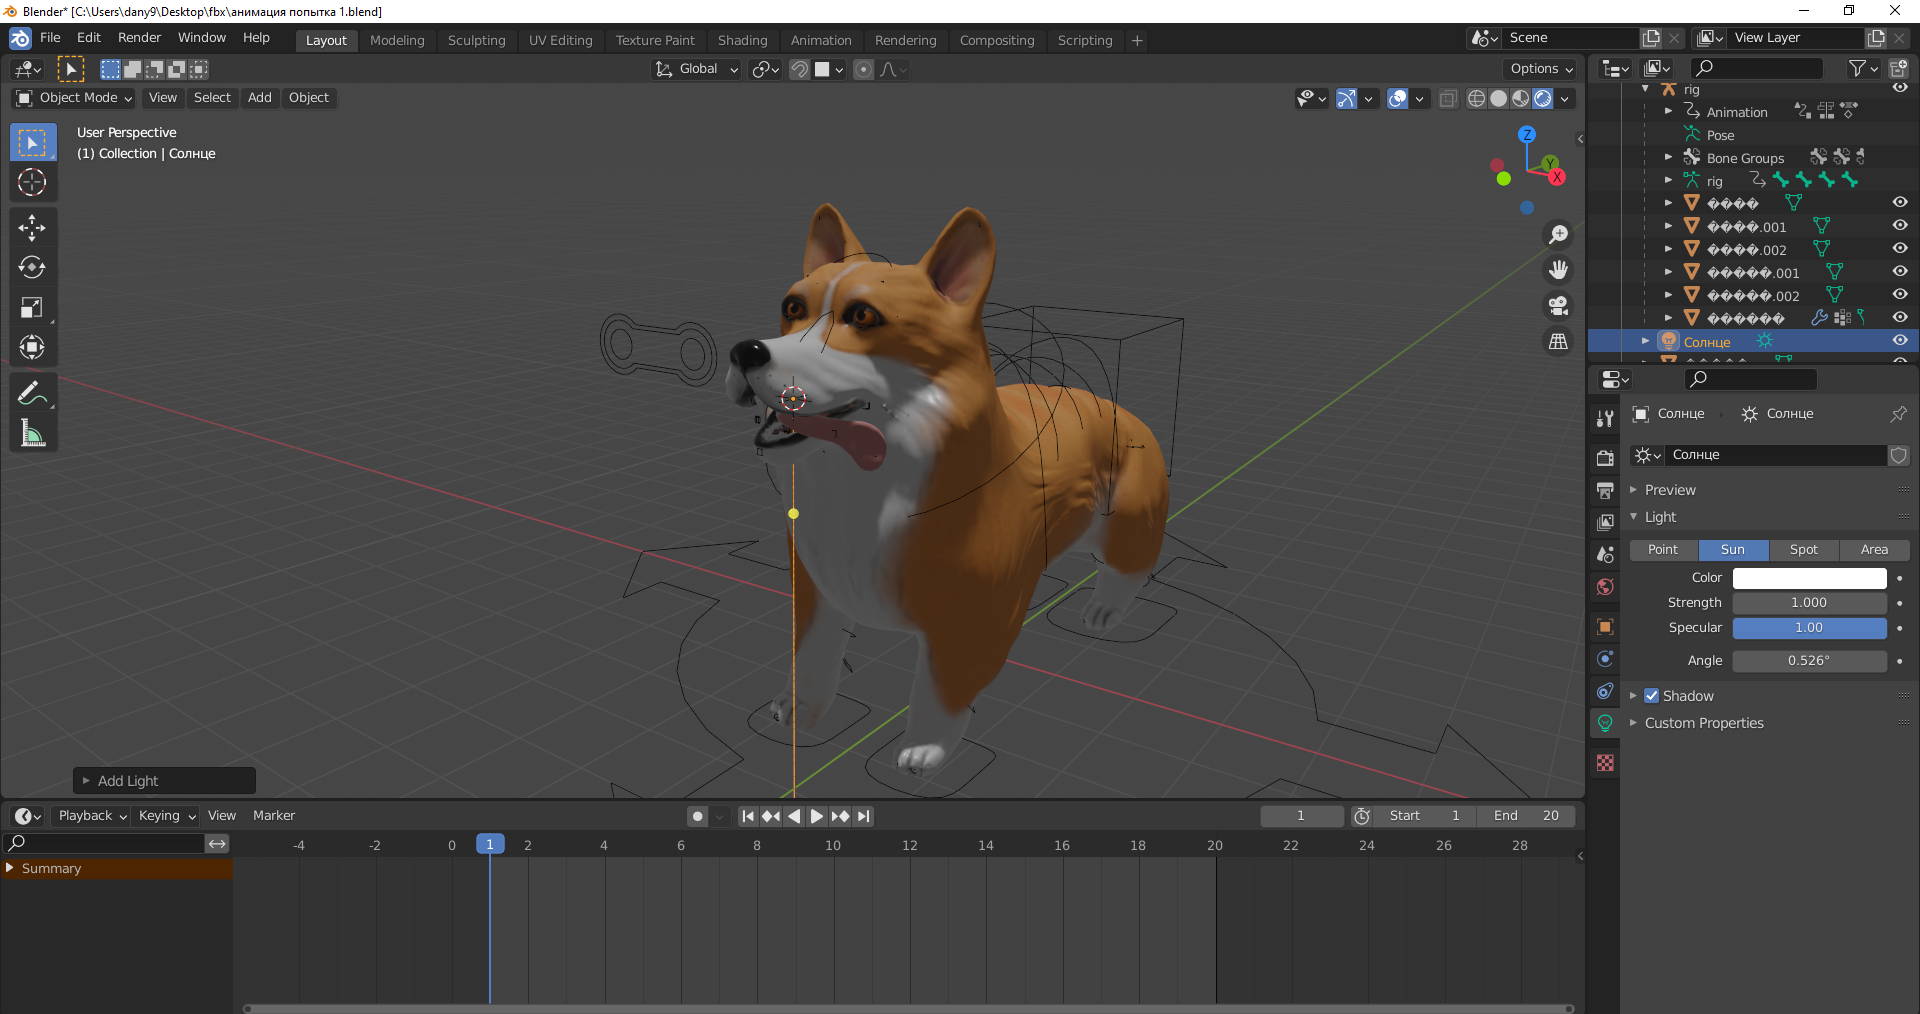Click the End frame field in timeline

coord(1527,815)
